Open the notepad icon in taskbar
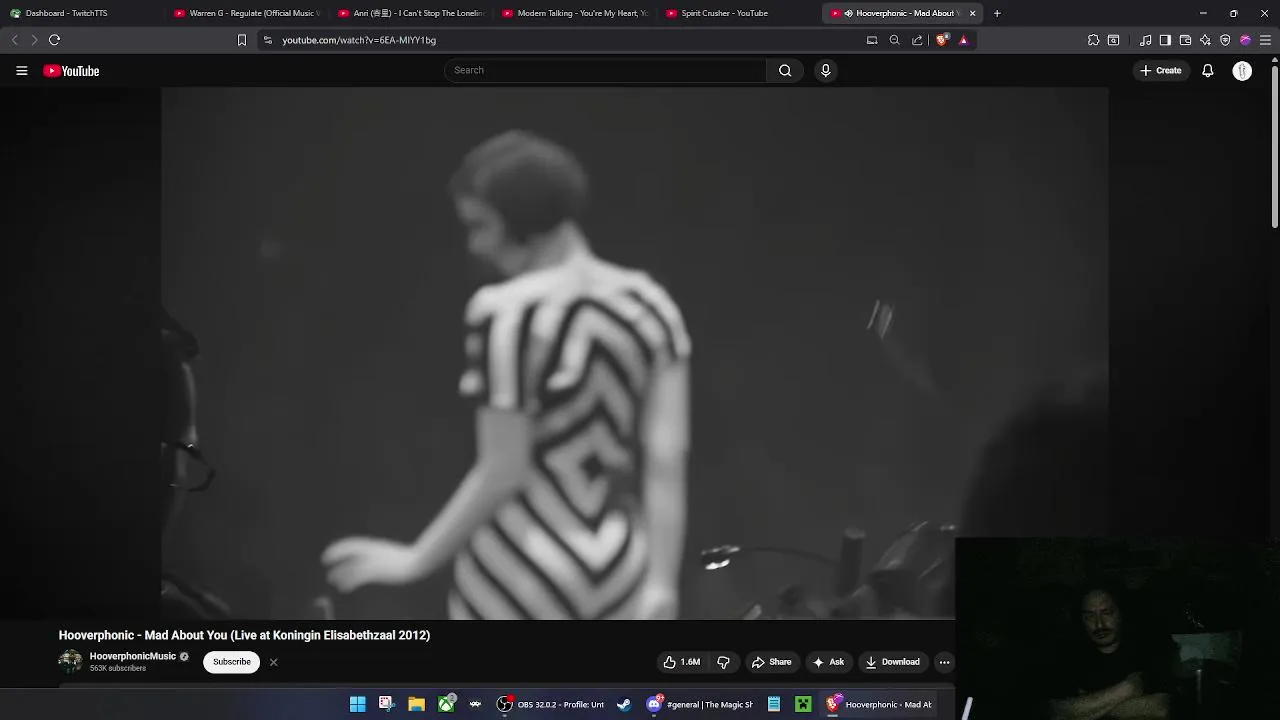The width and height of the screenshot is (1280, 720). (773, 704)
